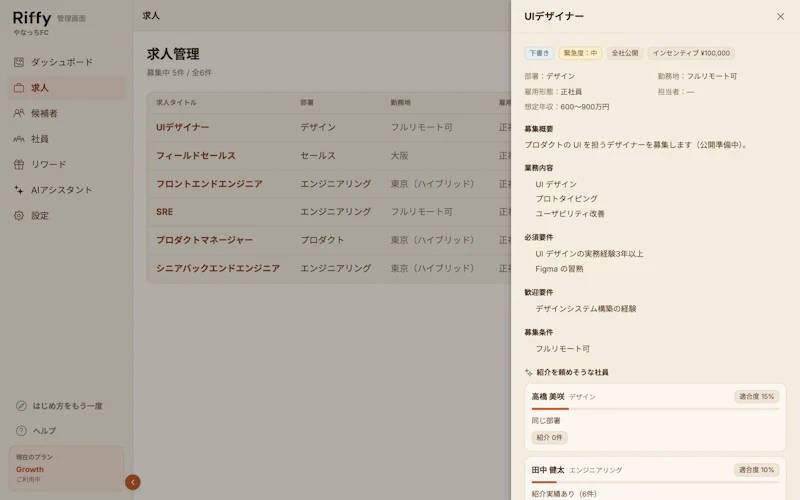Click the 適合度 10% badge
This screenshot has height=500, width=800.
(x=756, y=470)
